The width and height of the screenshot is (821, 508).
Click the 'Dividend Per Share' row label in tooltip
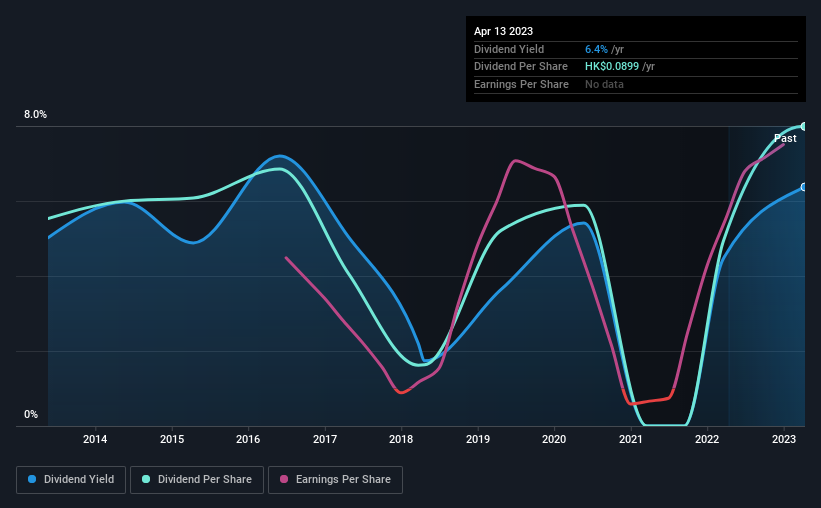(x=520, y=67)
